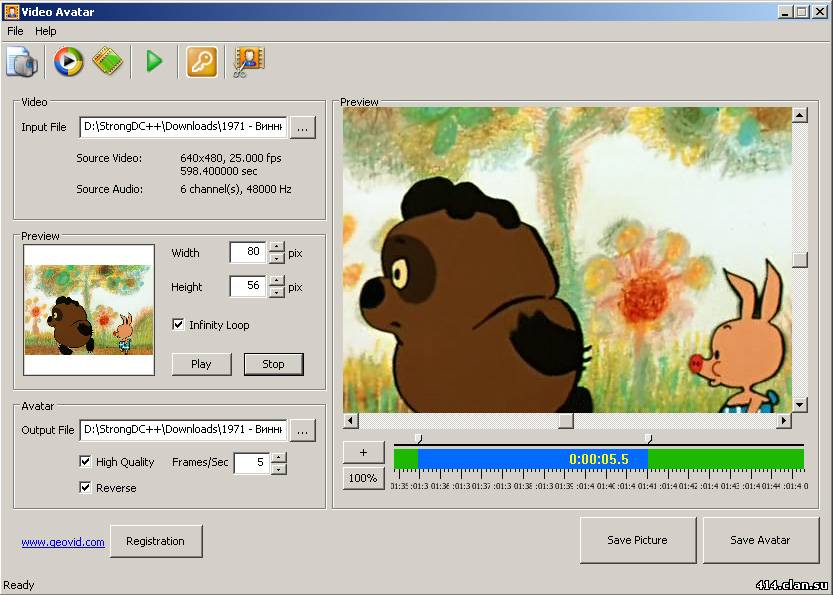Open the www.geovid.com link

(x=63, y=542)
